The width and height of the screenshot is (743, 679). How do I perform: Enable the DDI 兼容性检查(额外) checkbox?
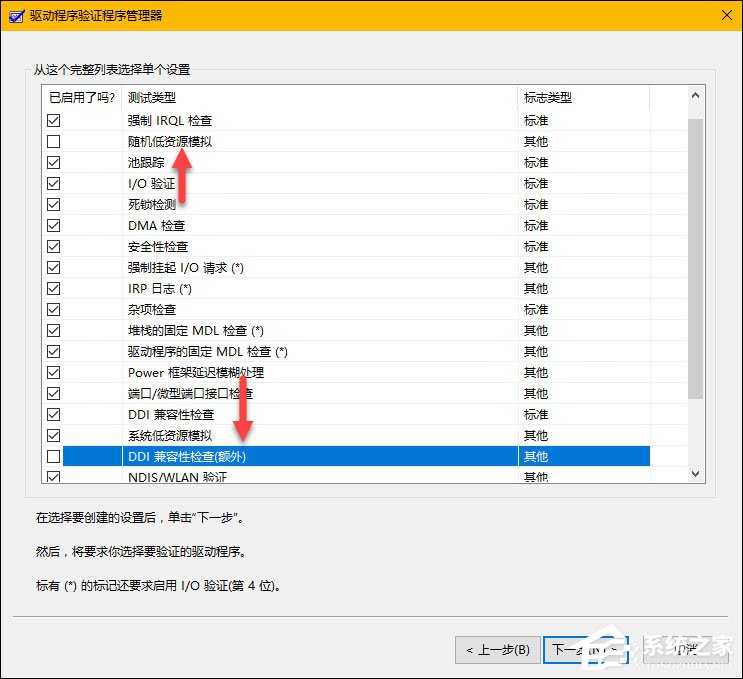point(54,456)
